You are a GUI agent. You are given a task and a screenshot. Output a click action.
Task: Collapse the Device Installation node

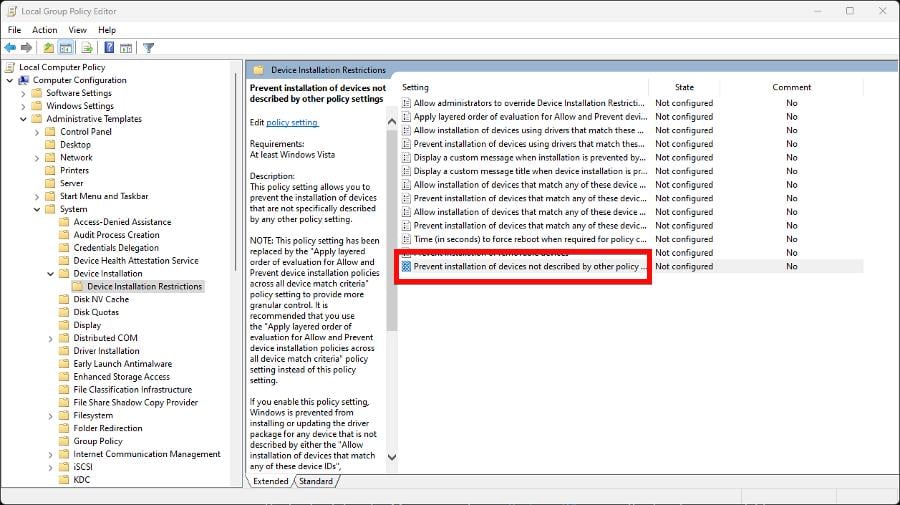click(x=51, y=274)
